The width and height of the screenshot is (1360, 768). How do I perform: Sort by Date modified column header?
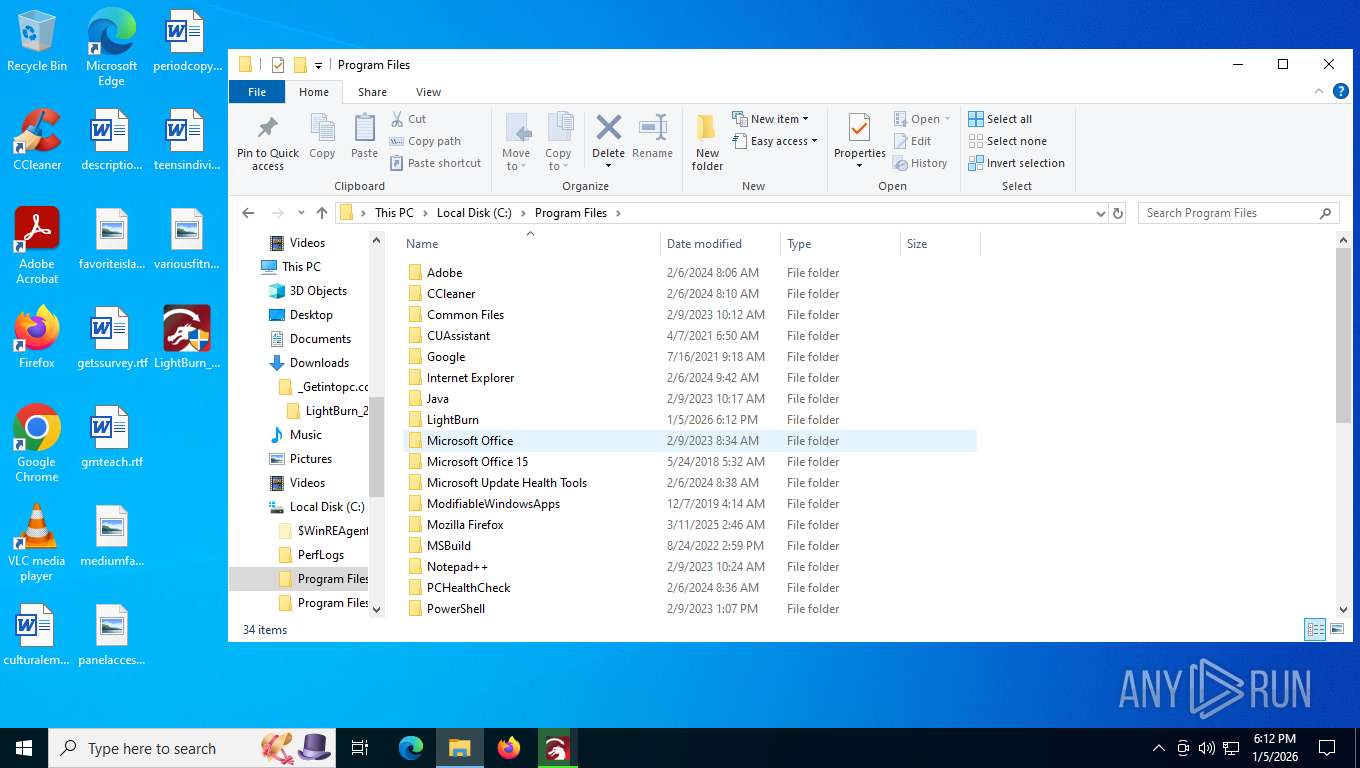(x=720, y=244)
